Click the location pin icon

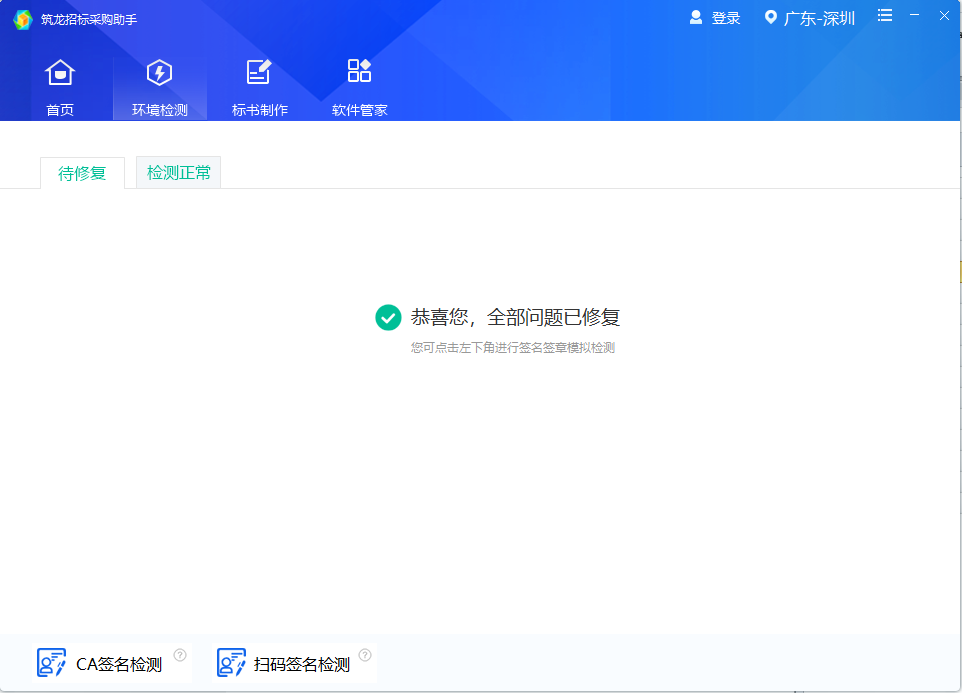(x=770, y=17)
